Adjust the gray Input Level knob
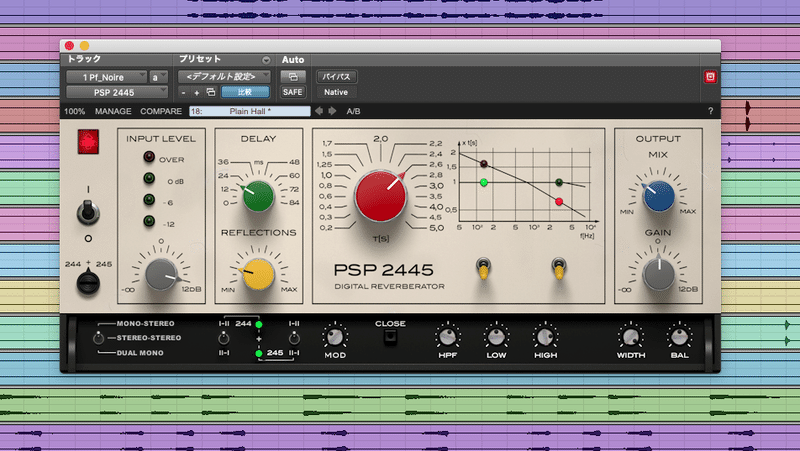The height and width of the screenshot is (451, 800). pyautogui.click(x=161, y=274)
